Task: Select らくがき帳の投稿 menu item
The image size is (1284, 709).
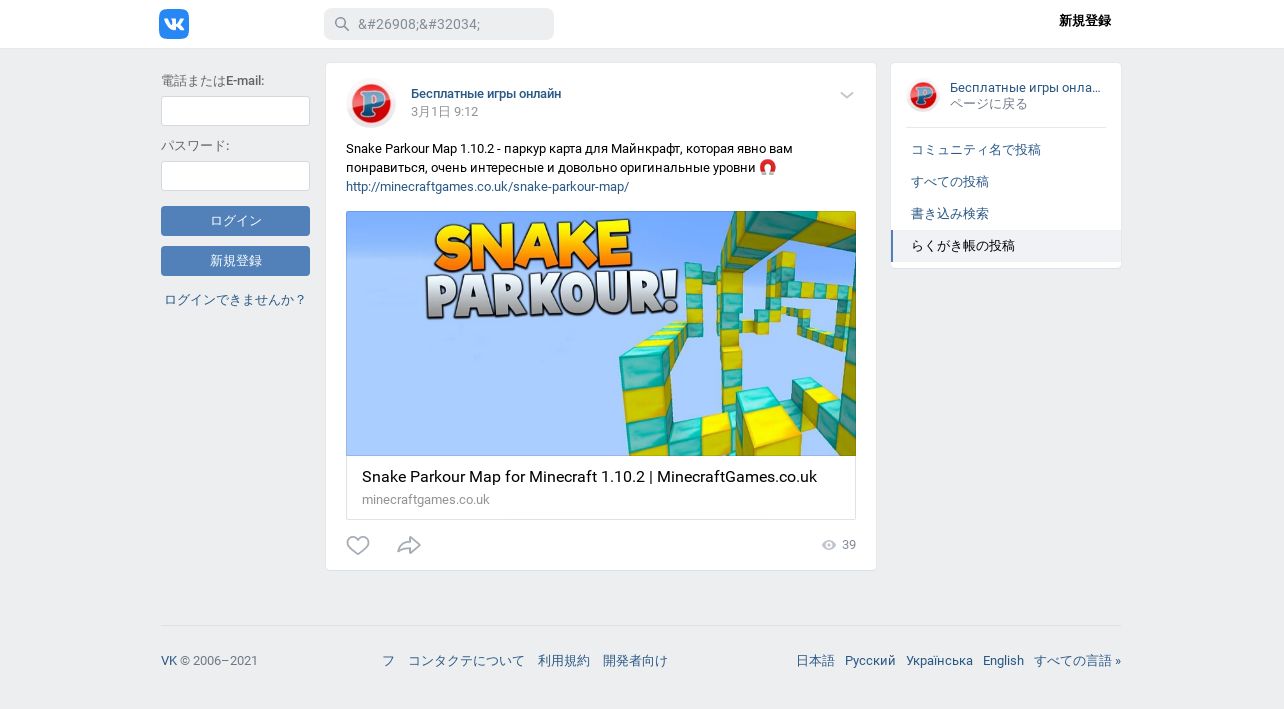Action: (x=1006, y=246)
